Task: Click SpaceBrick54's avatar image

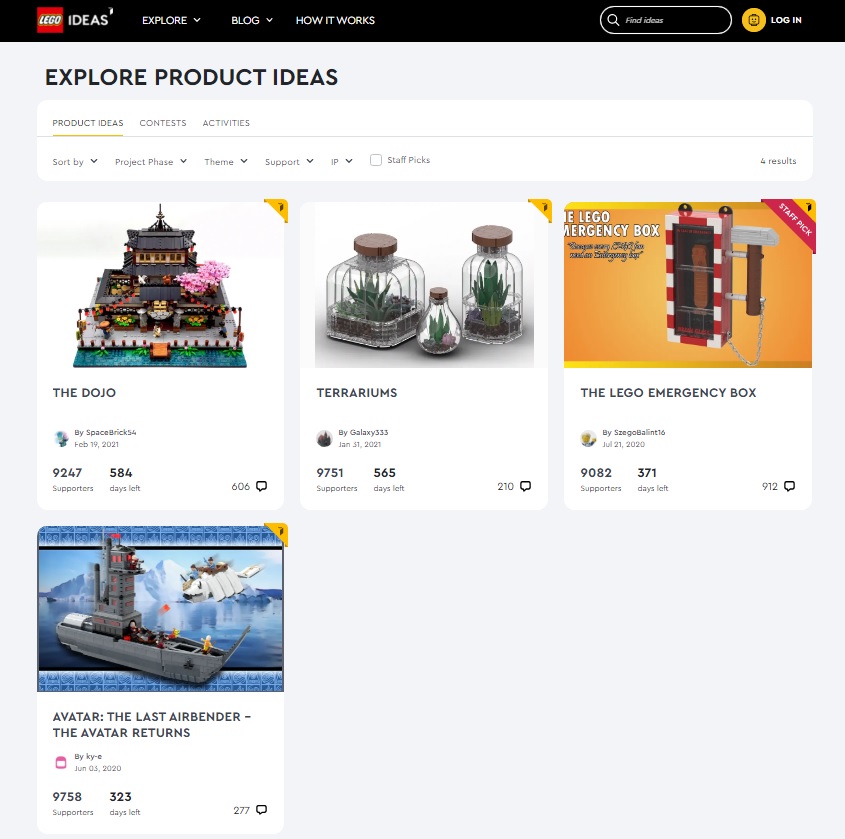Action: [x=61, y=439]
